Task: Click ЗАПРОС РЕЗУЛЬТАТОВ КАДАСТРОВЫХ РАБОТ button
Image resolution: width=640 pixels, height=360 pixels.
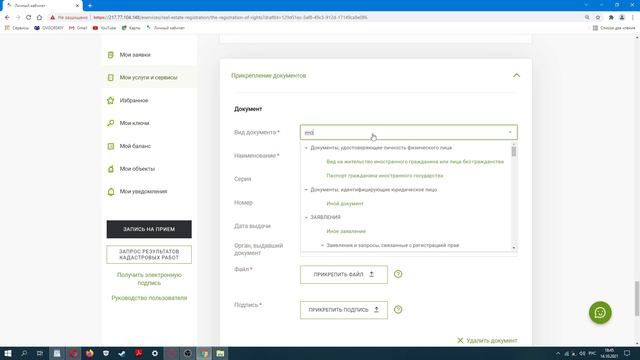Action: [x=149, y=254]
